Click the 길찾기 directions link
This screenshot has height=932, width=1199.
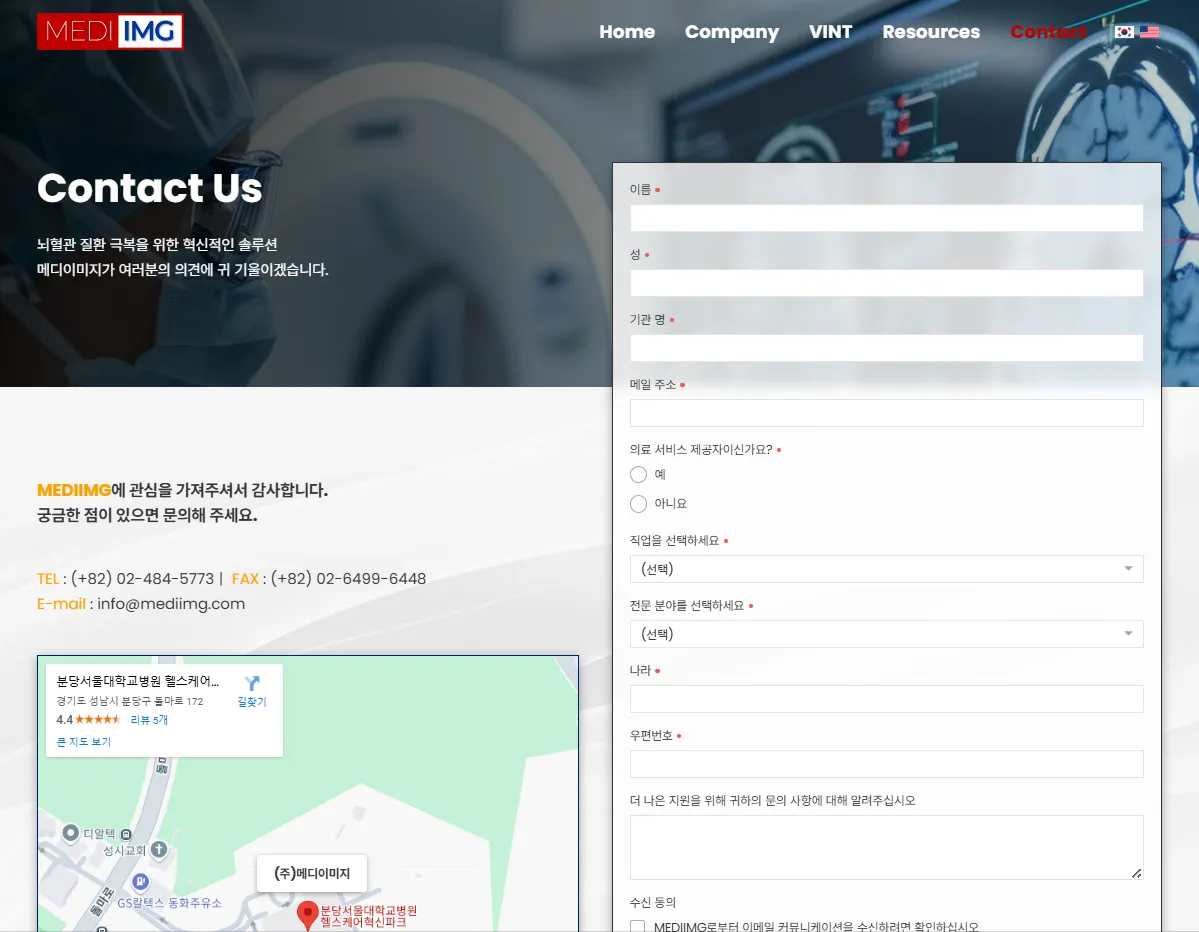[x=252, y=701]
